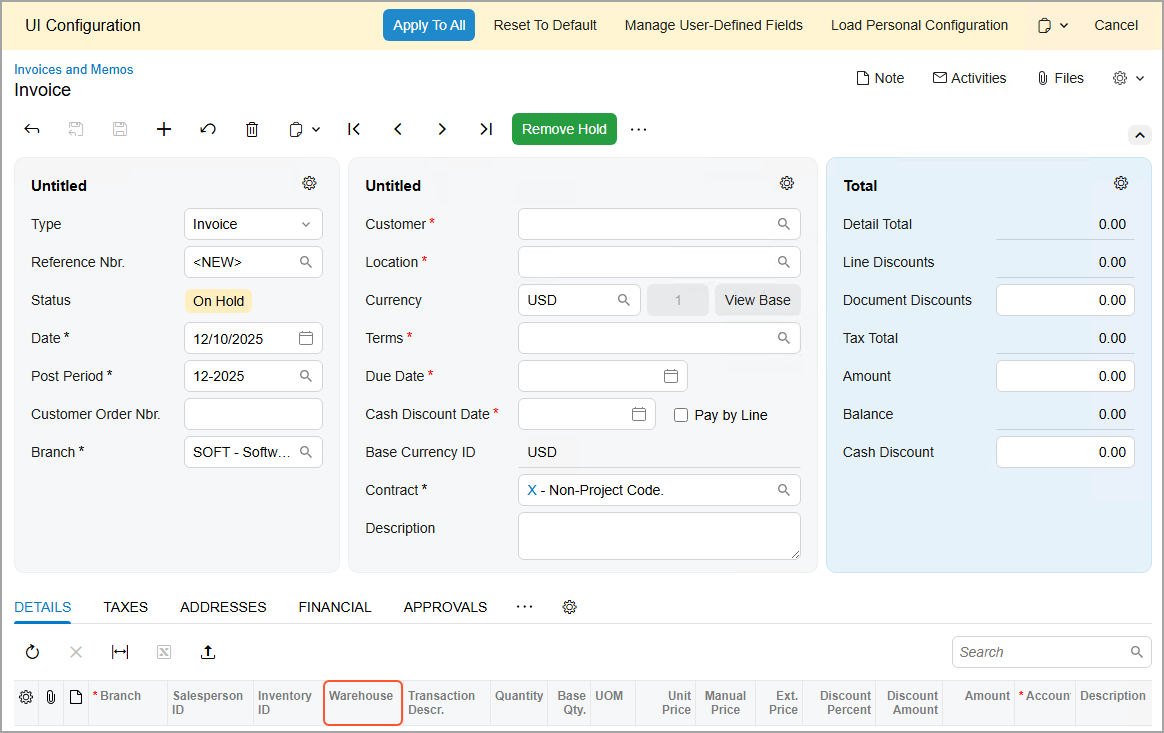This screenshot has height=733, width=1164.
Task: Add a new record with plus icon
Action: [x=164, y=129]
